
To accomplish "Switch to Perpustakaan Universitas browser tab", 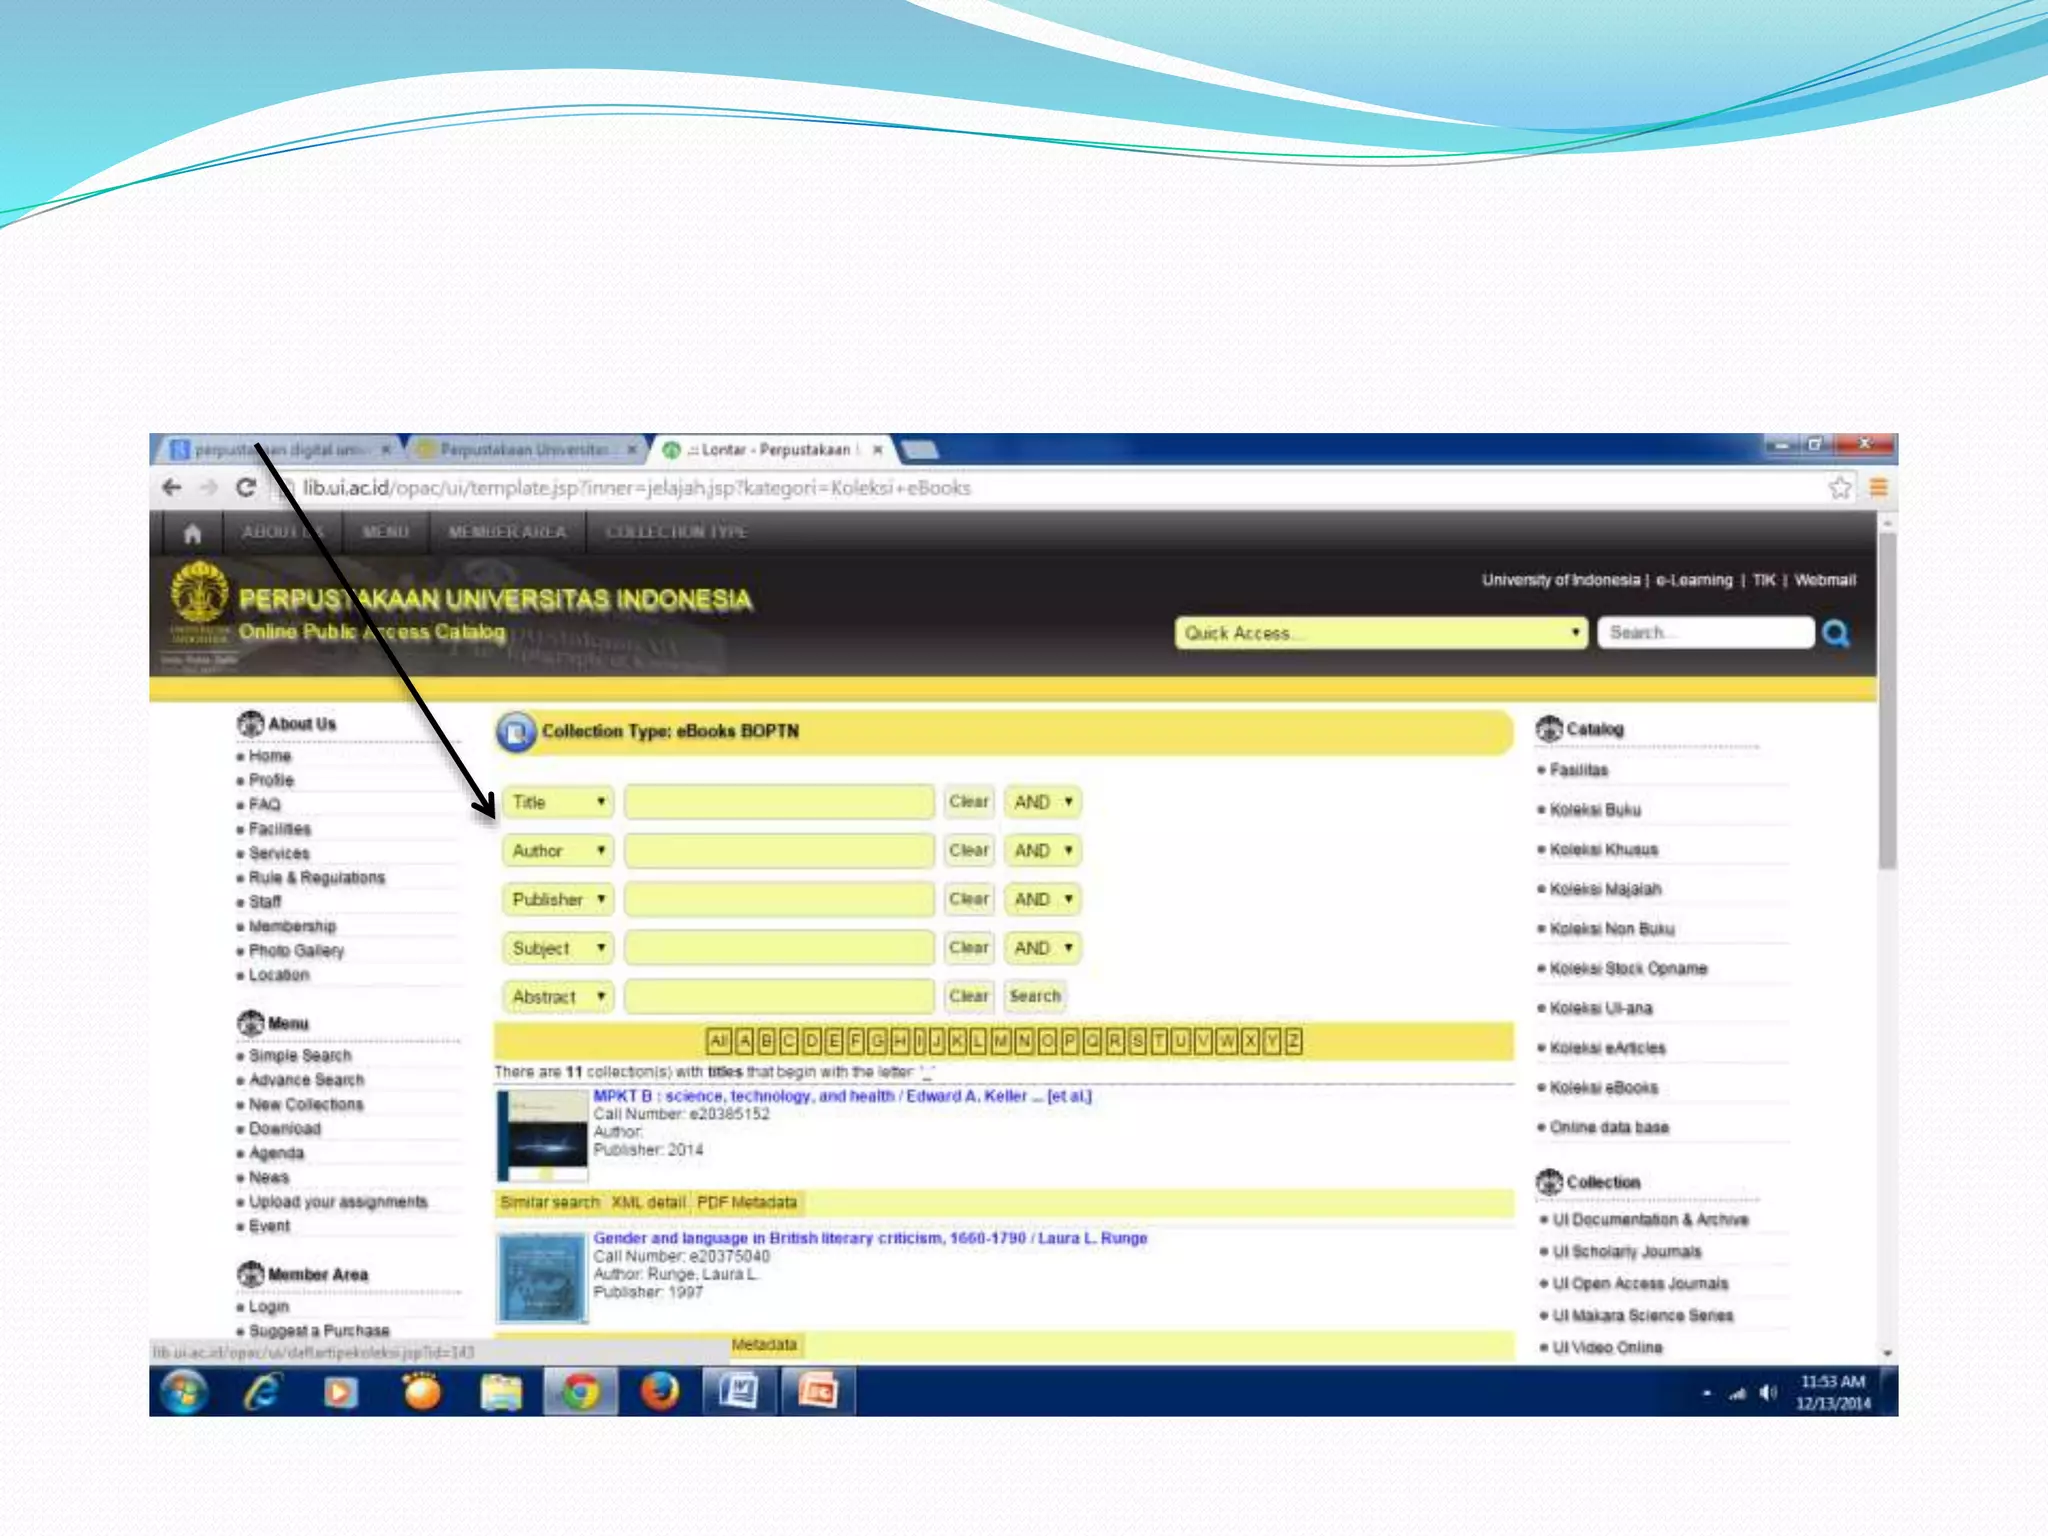I will click(x=525, y=450).
